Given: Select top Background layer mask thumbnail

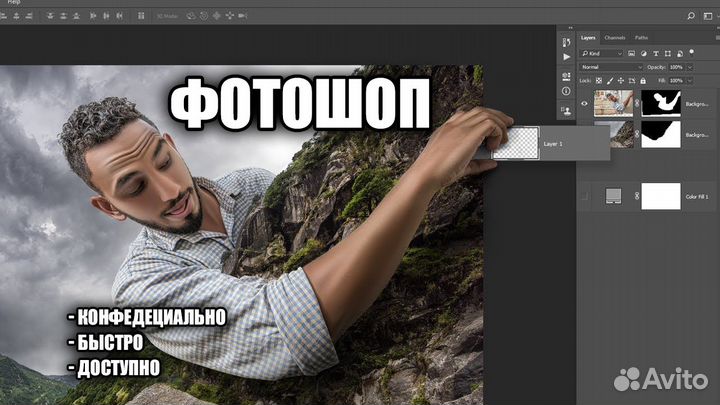Looking at the screenshot, I should (661, 103).
